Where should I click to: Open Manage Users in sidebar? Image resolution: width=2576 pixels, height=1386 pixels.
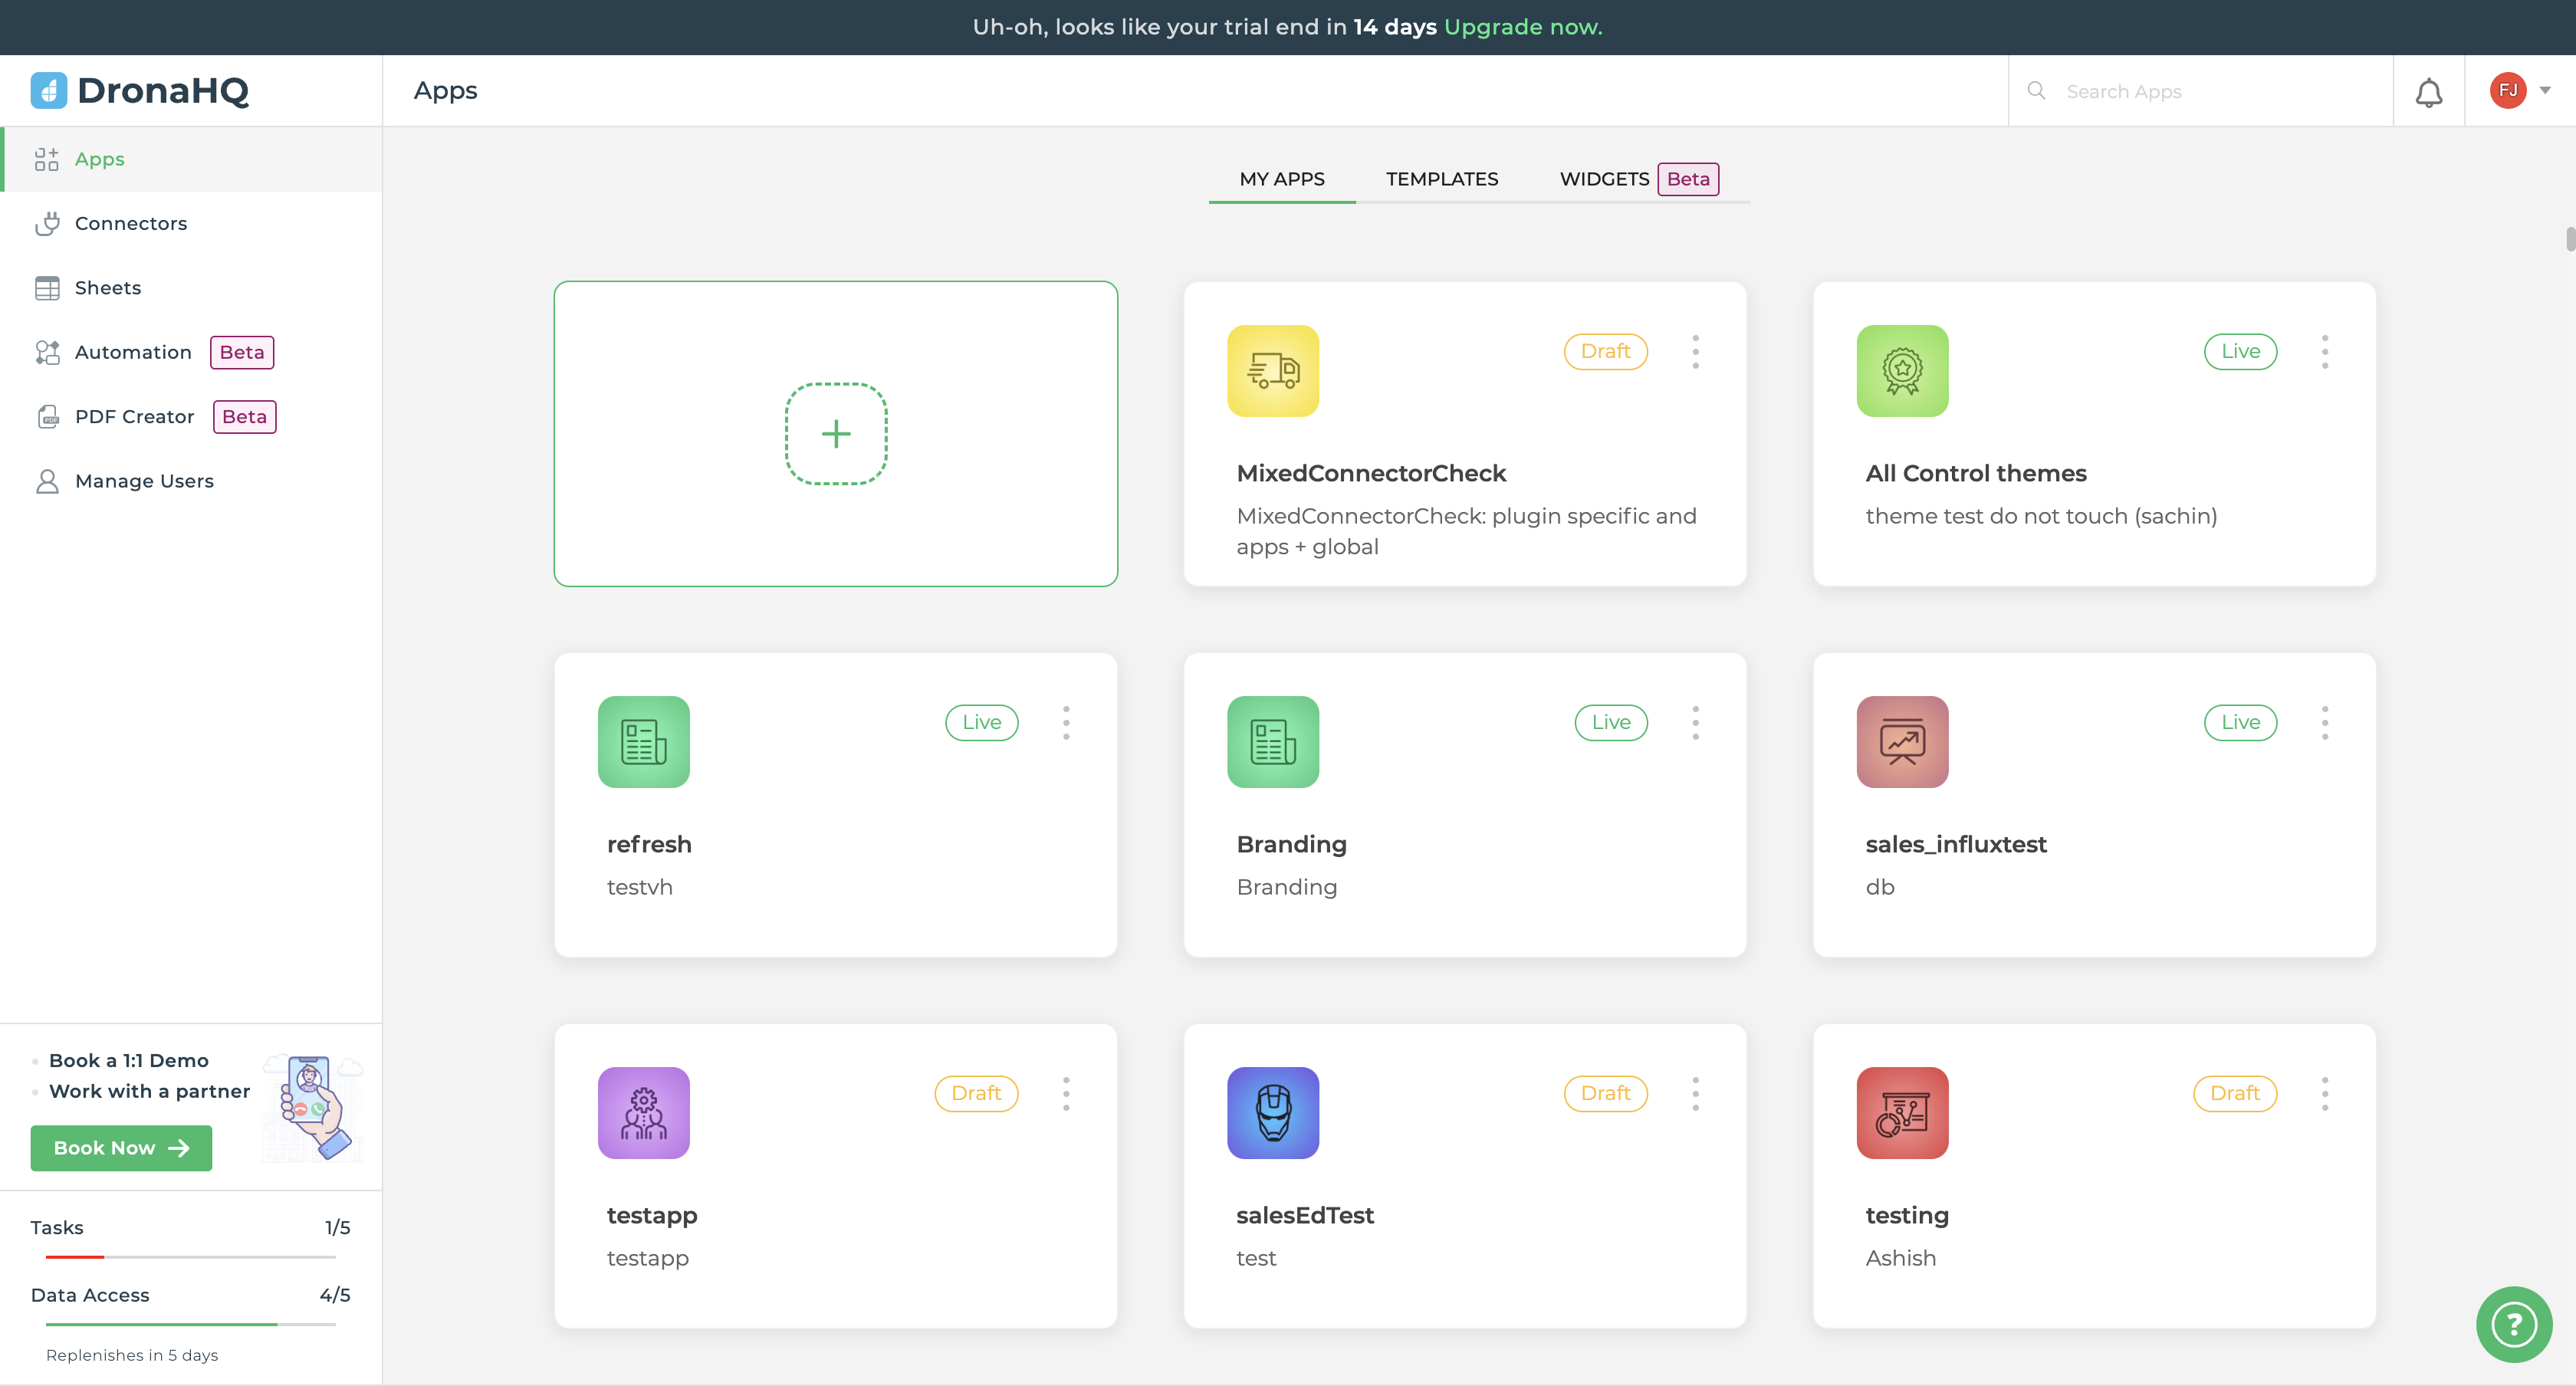coord(191,481)
